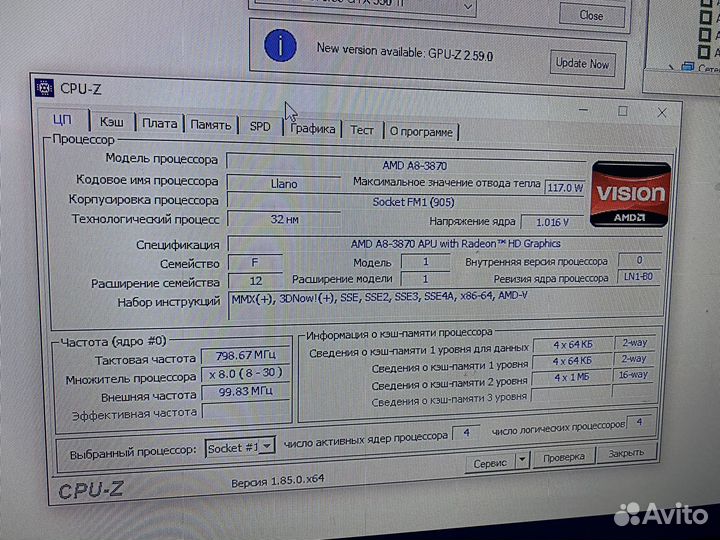
Task: Maximize the CPU-Z window
Action: (623, 111)
